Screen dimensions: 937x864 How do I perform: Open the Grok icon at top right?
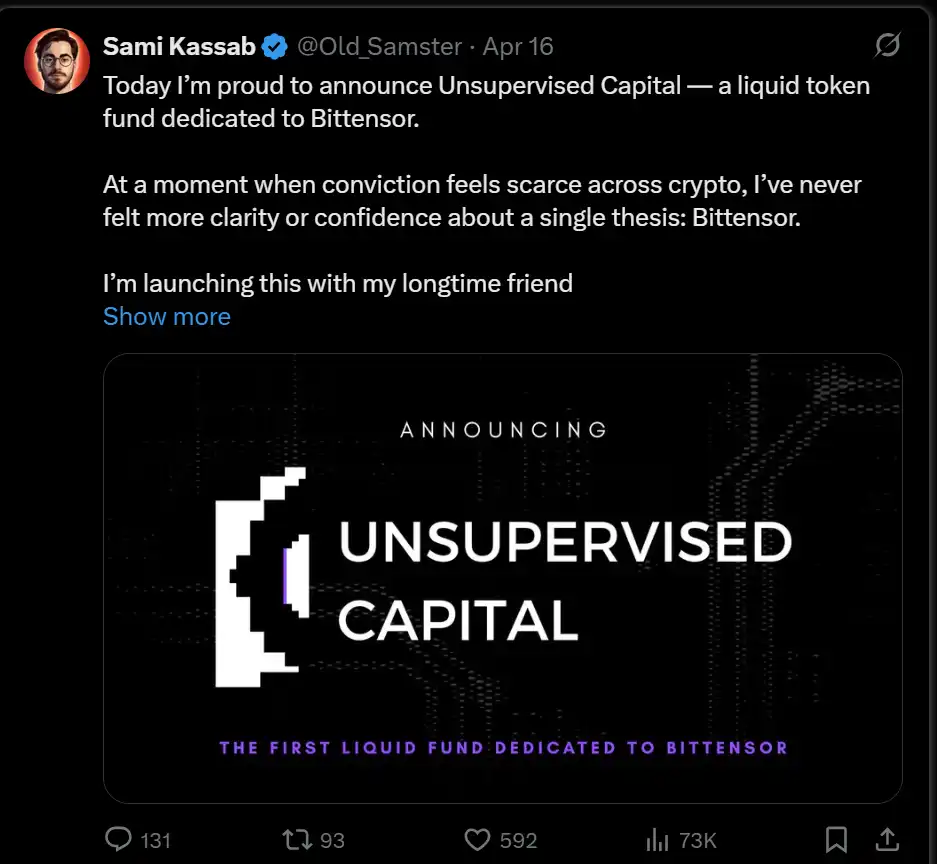(886, 46)
